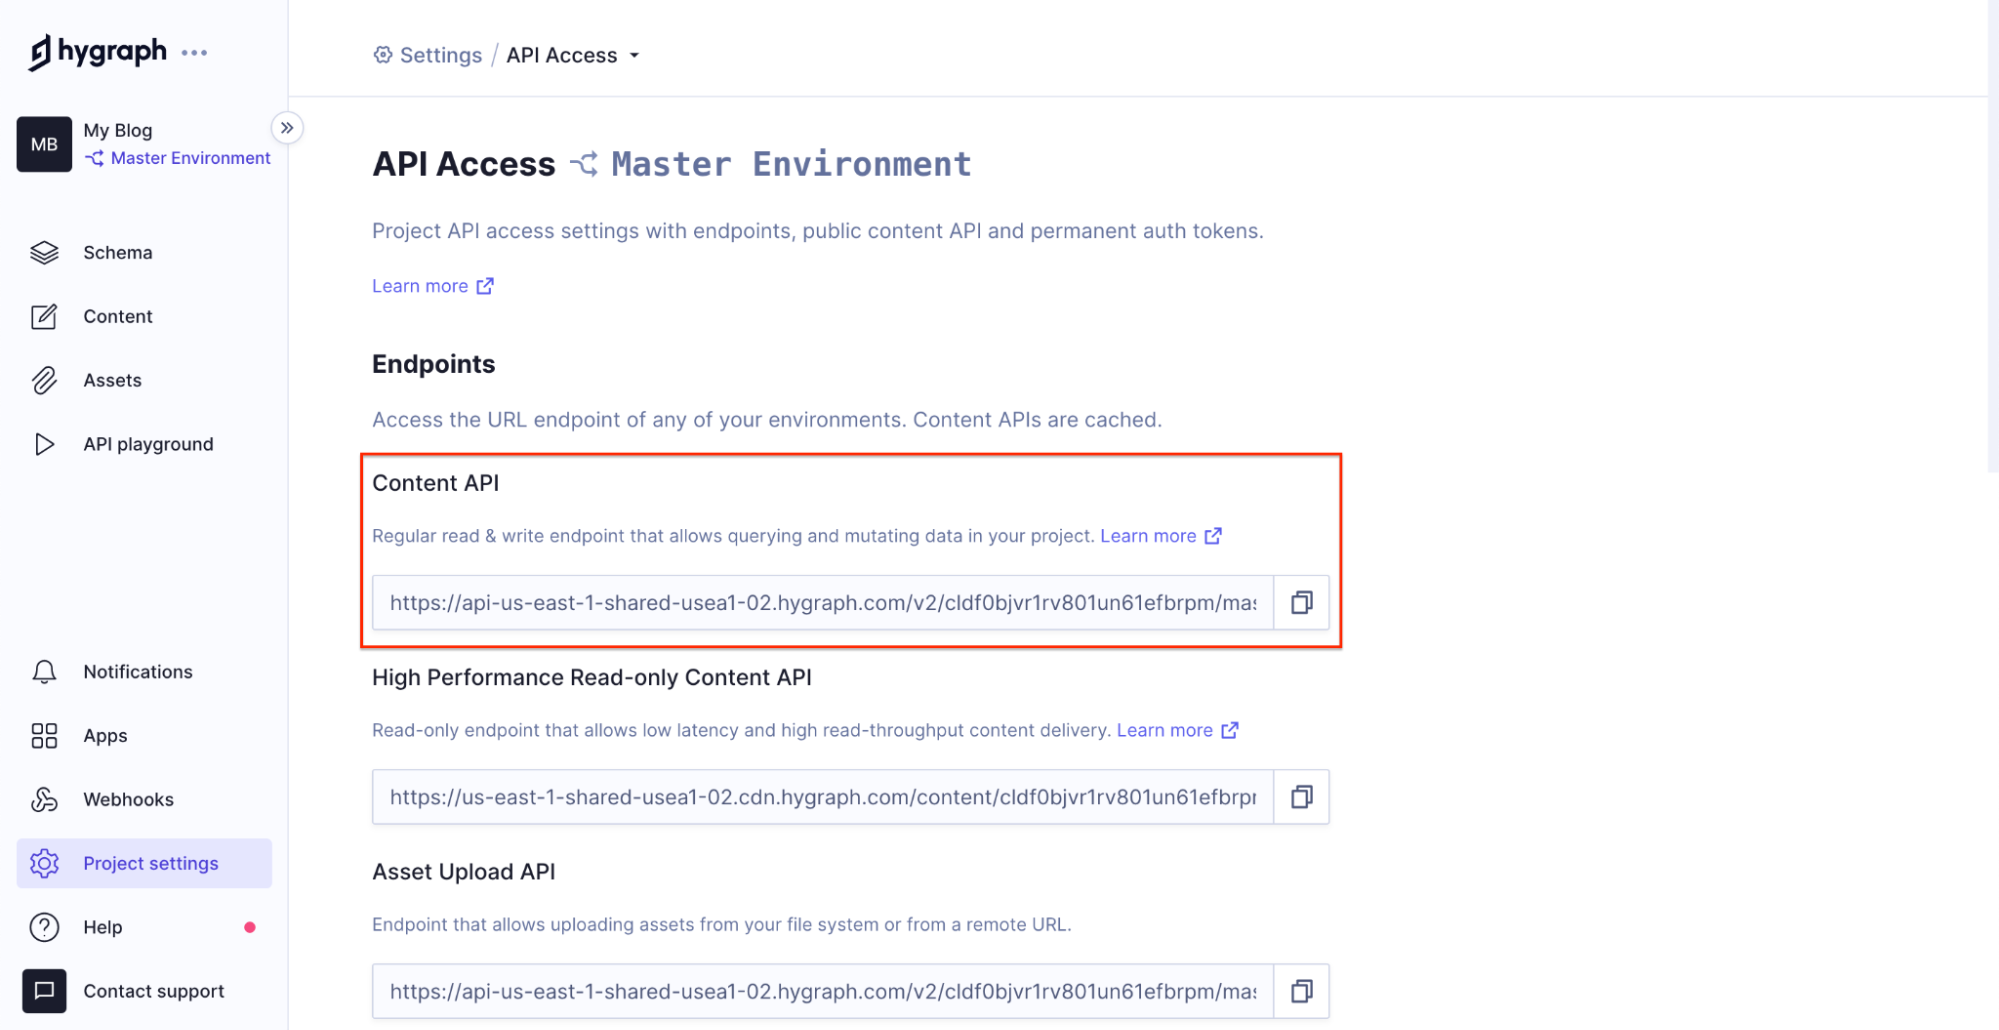Image resolution: width=1999 pixels, height=1030 pixels.
Task: Copy the High Performance Read-only endpoint
Action: (1301, 797)
